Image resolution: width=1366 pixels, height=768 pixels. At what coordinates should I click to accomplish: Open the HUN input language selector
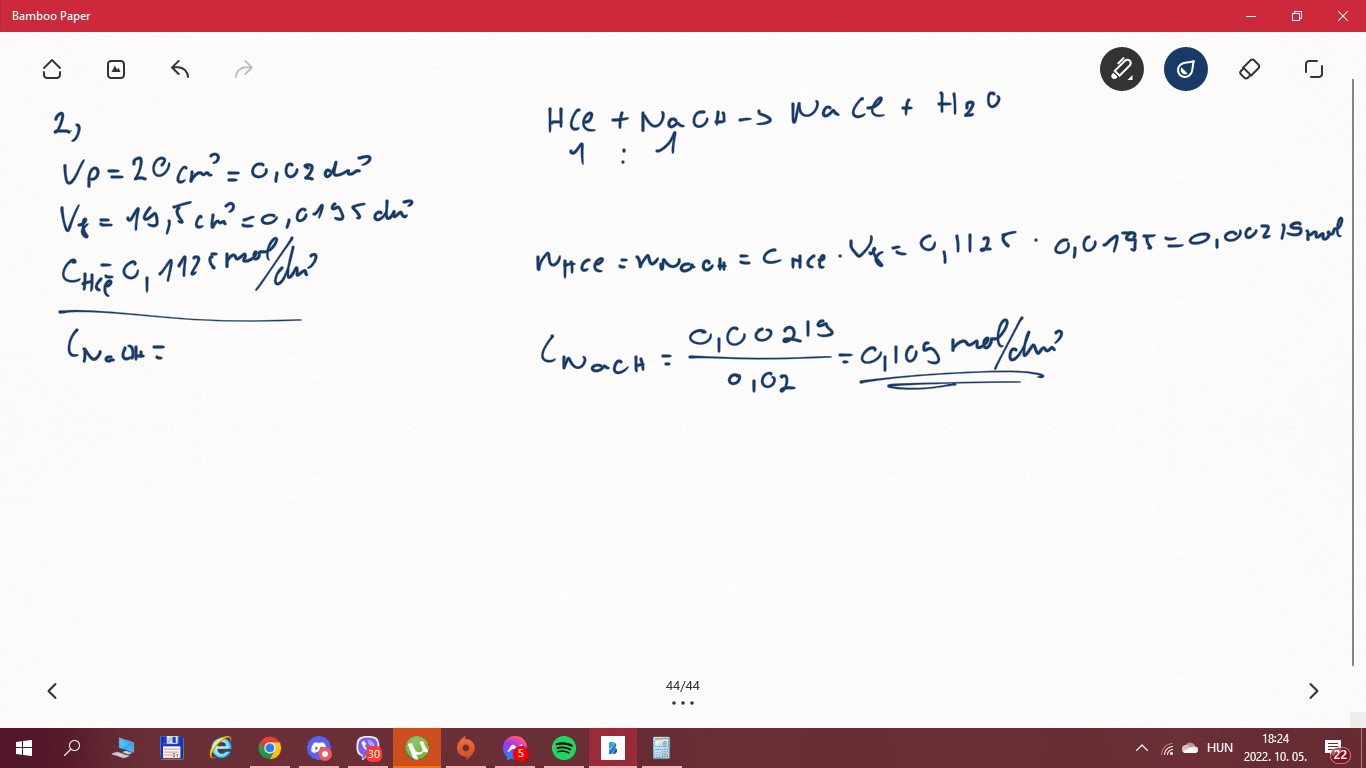[1219, 748]
